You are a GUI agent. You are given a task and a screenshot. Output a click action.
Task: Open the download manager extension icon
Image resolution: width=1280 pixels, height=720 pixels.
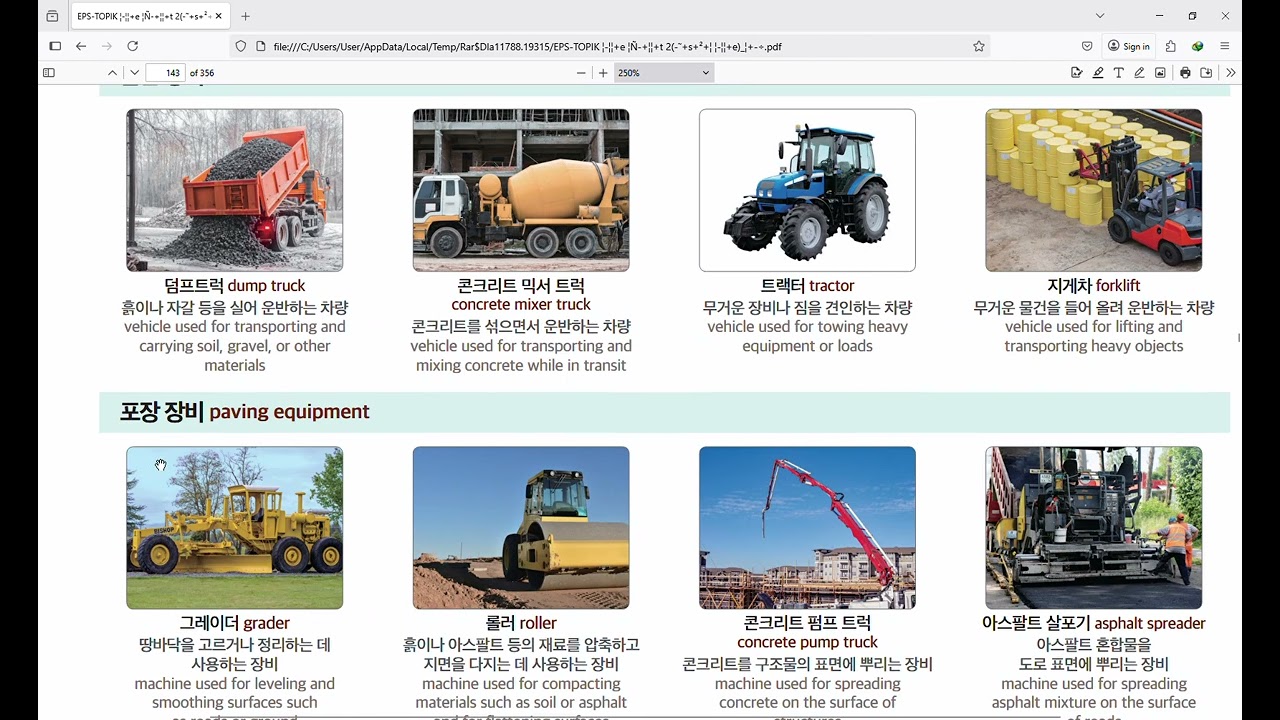[1197, 46]
